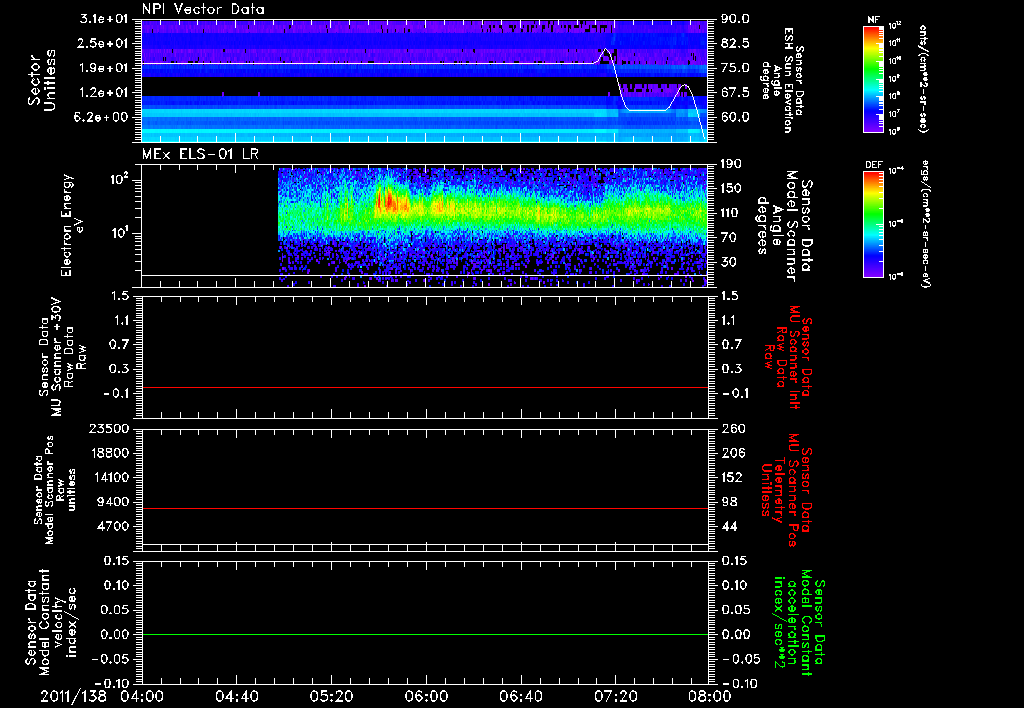Click the 60.0 degree tick value

[x=735, y=117]
